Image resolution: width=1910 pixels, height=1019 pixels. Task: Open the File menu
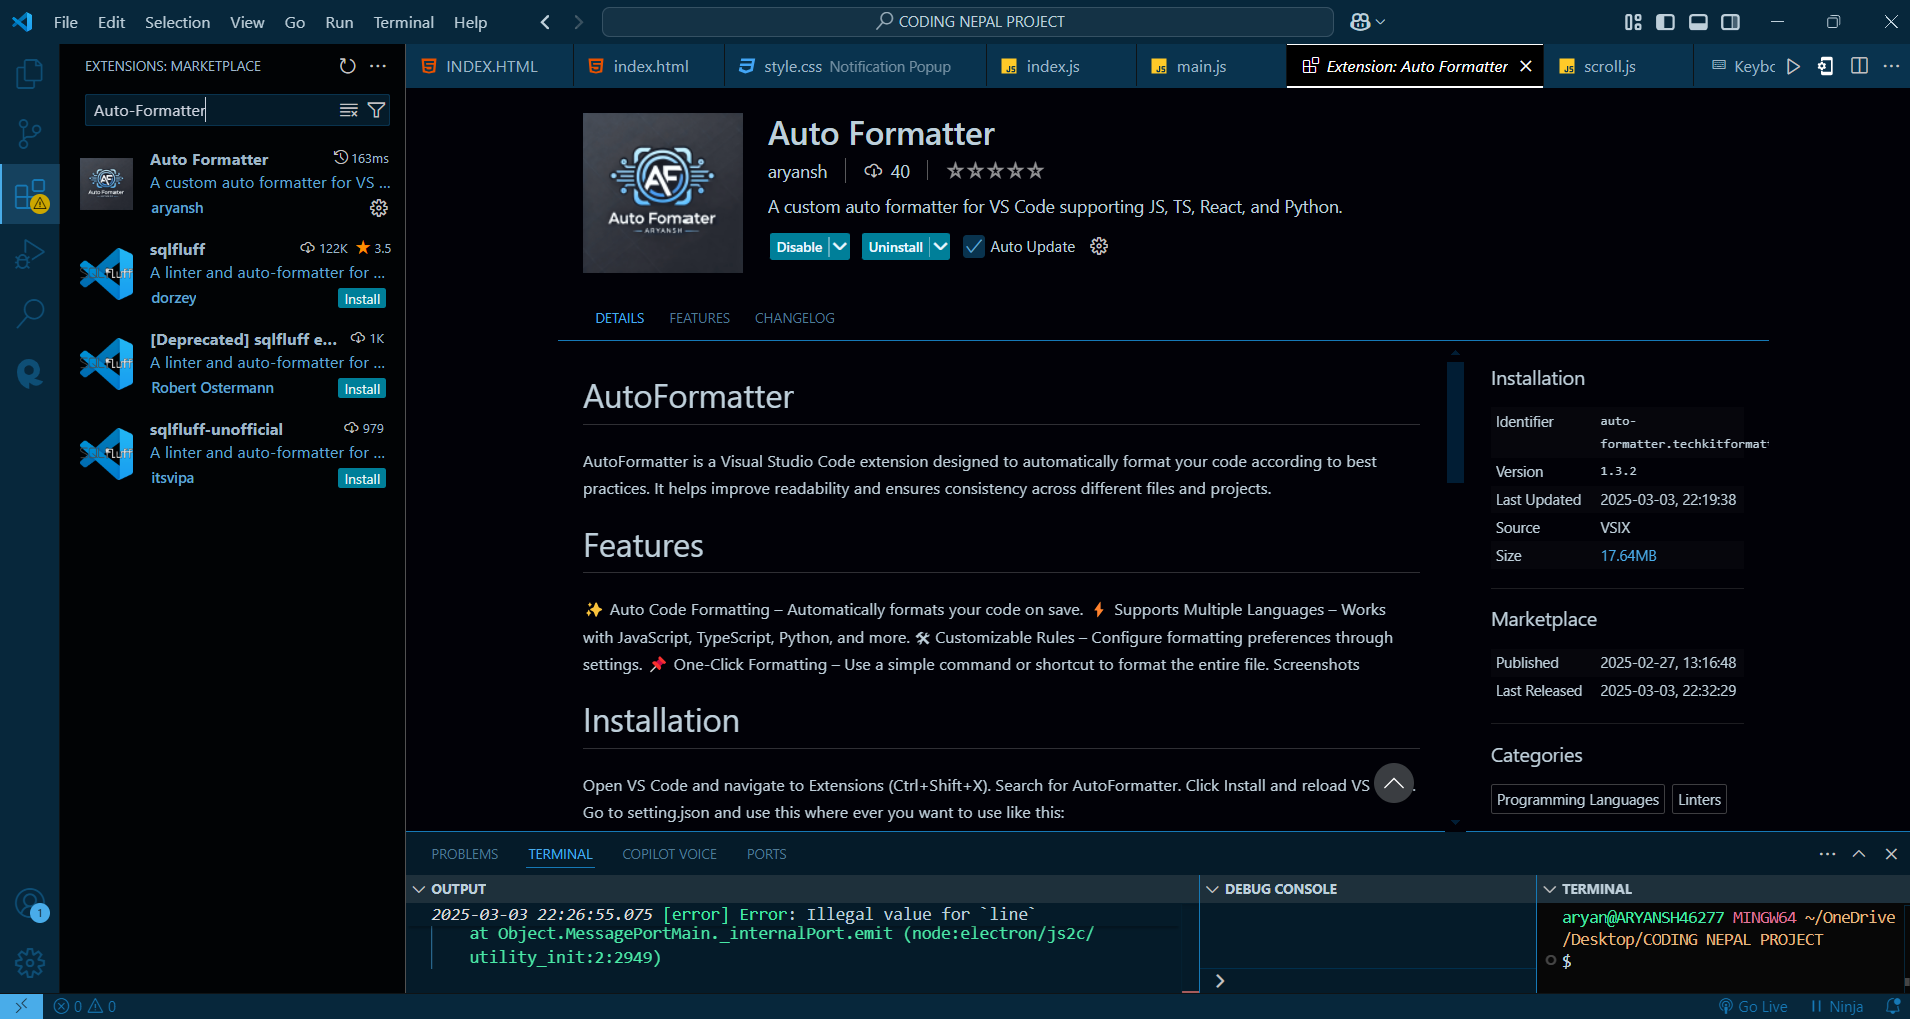tap(66, 22)
